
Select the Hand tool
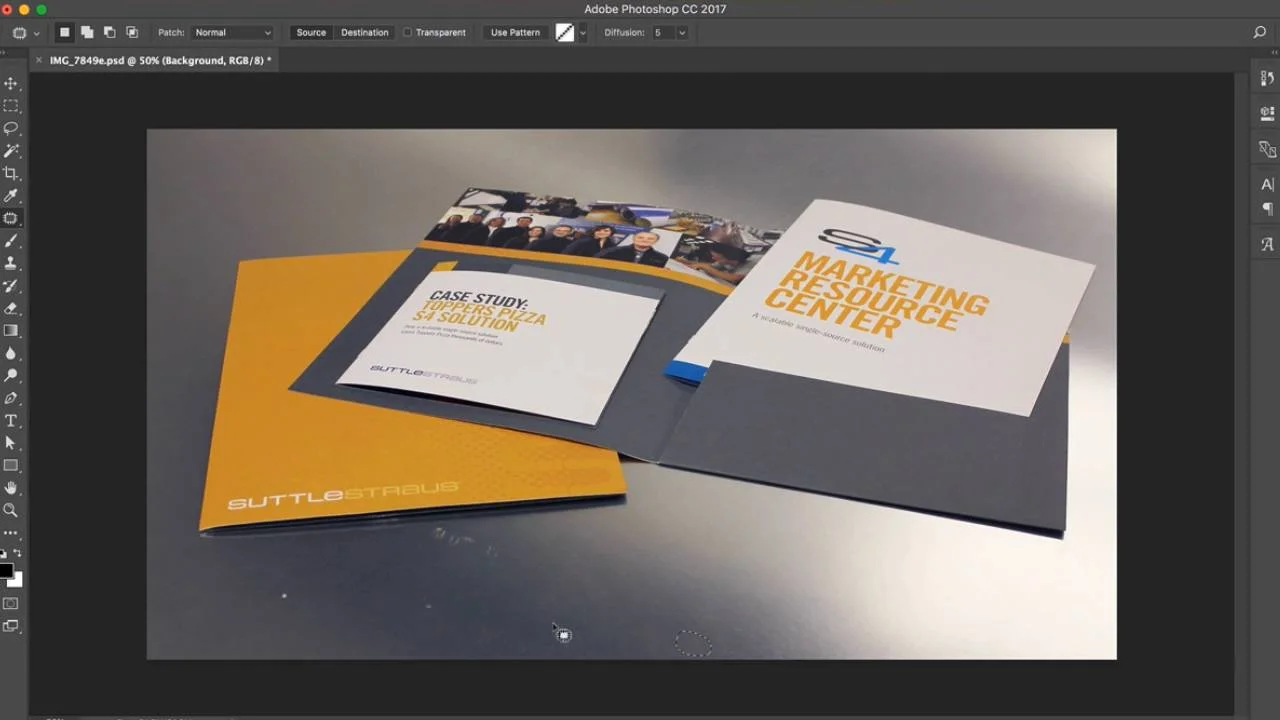[x=11, y=488]
